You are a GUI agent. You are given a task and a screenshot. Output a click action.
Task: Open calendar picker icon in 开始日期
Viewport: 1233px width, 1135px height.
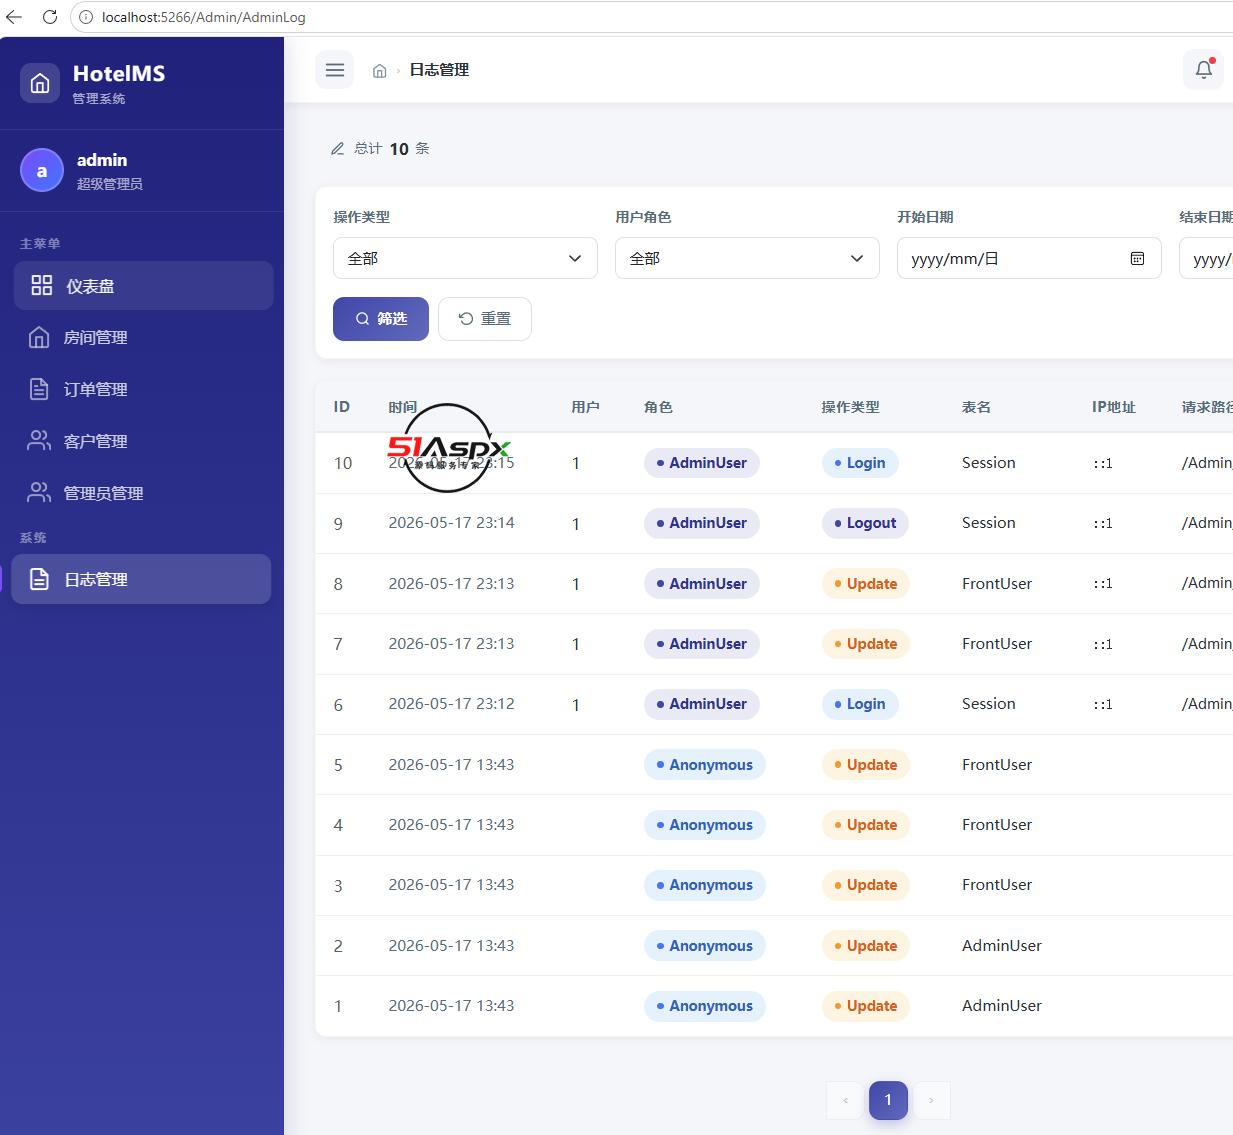[1137, 258]
